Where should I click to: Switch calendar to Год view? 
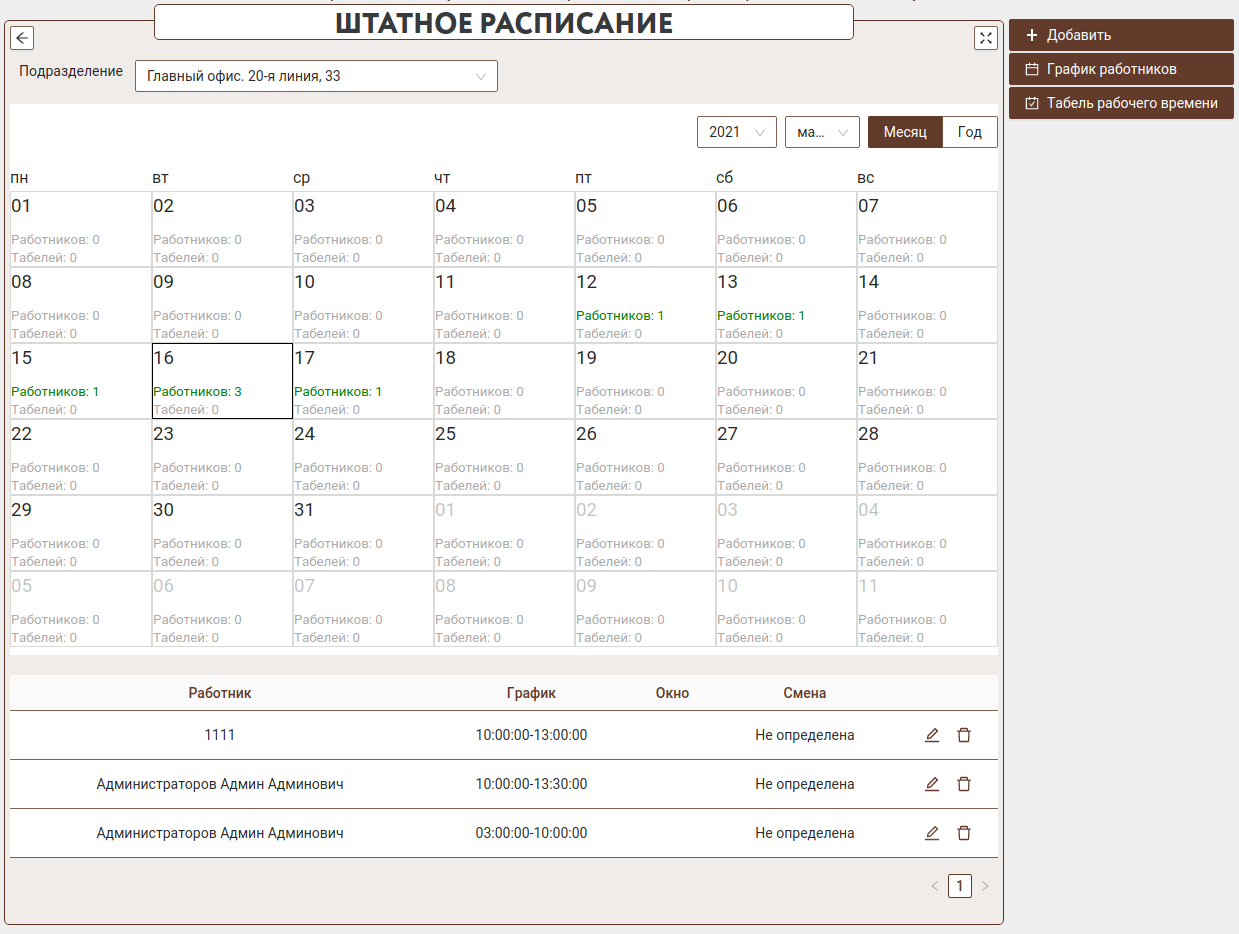click(x=970, y=132)
